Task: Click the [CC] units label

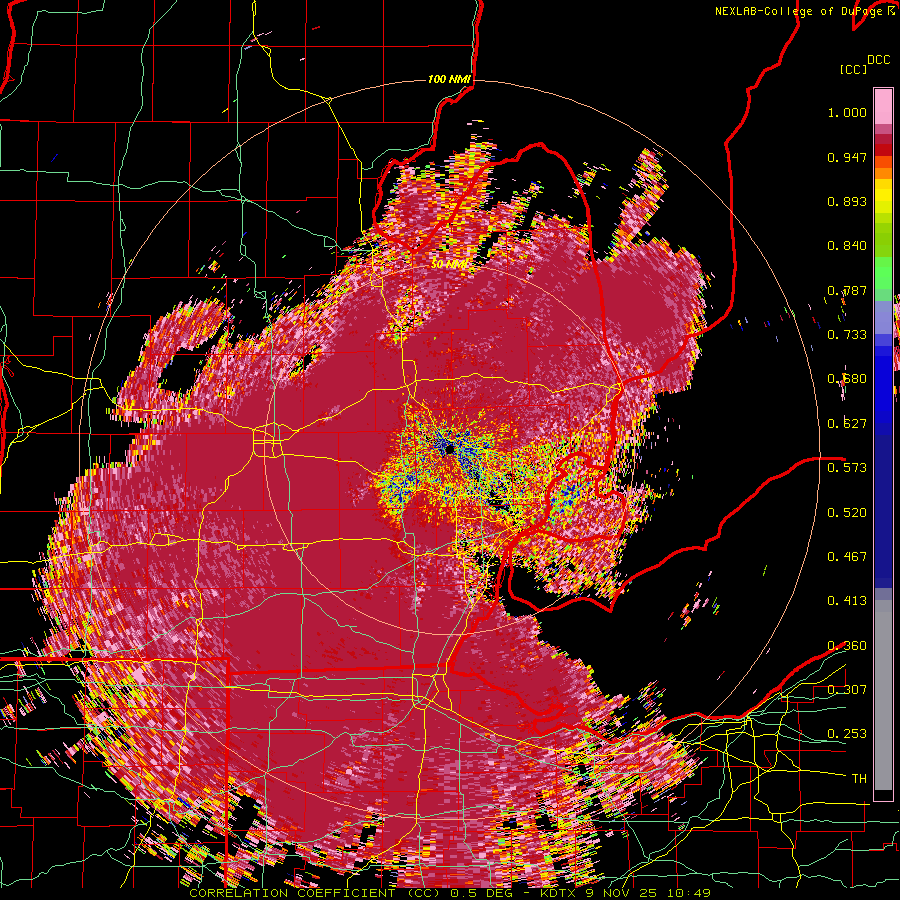Action: click(853, 69)
